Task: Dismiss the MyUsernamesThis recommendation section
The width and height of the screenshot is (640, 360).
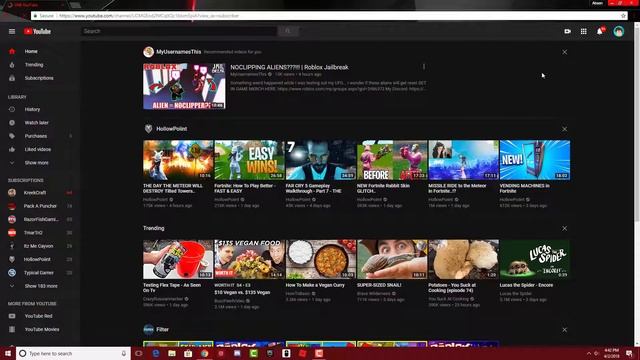Action: [x=564, y=52]
